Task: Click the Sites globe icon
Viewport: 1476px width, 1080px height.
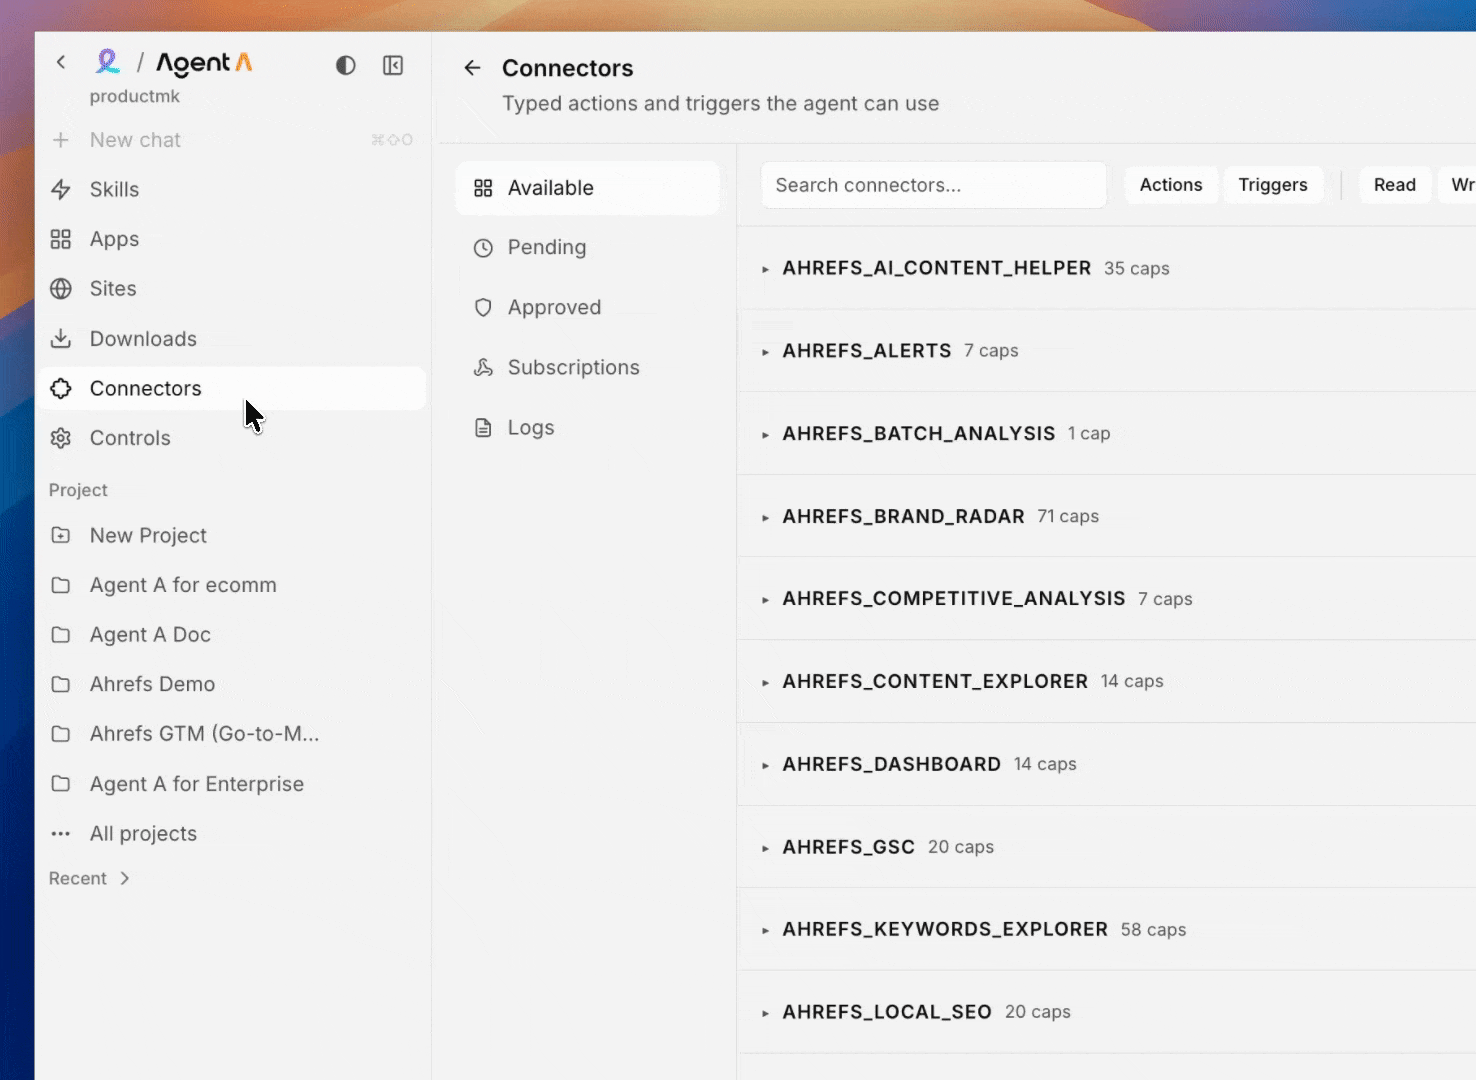Action: [x=61, y=289]
